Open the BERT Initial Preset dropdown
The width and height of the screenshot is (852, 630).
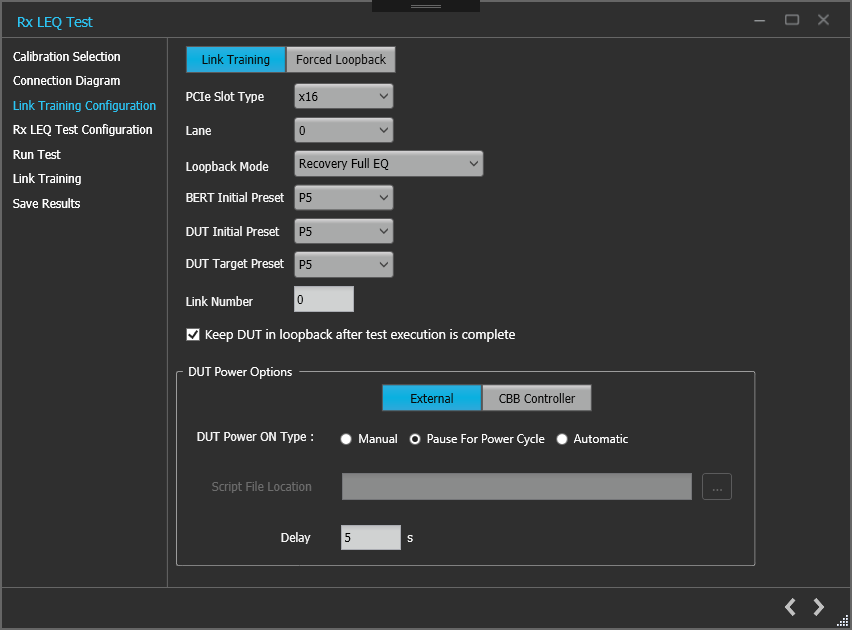(x=343, y=198)
